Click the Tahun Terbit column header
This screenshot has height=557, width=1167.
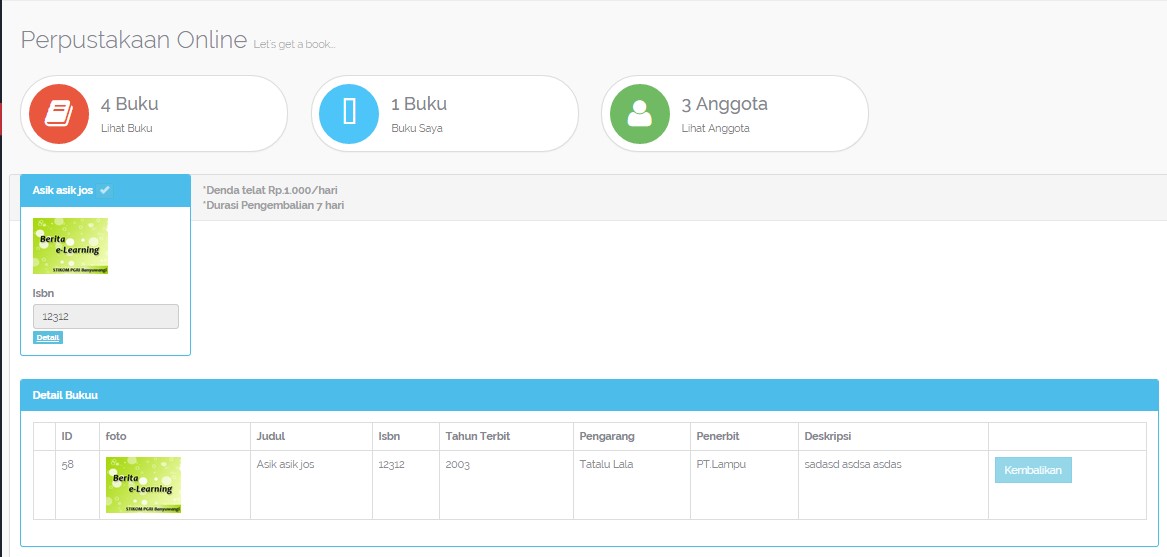[476, 436]
